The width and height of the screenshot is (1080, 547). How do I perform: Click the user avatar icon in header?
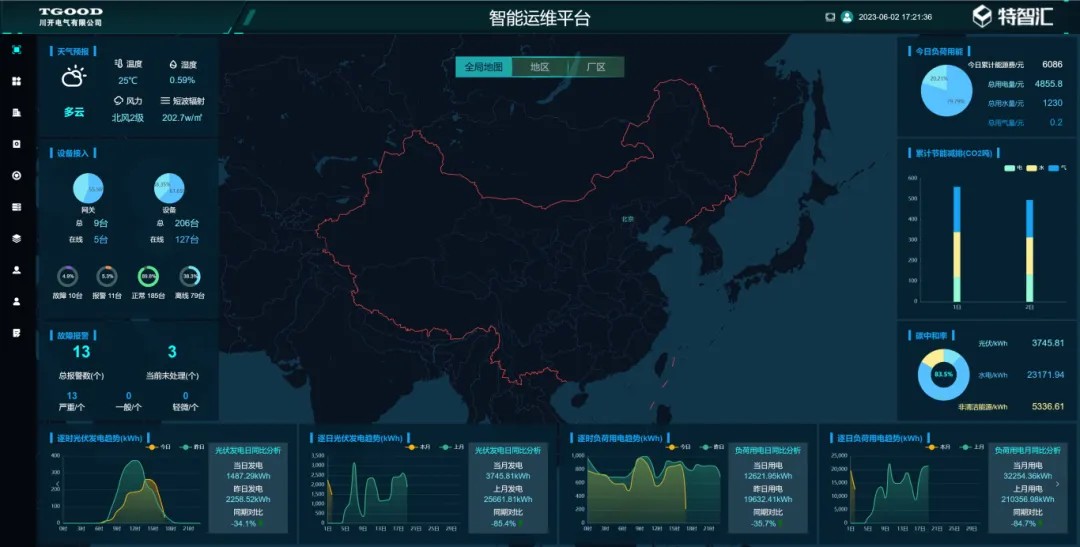847,17
